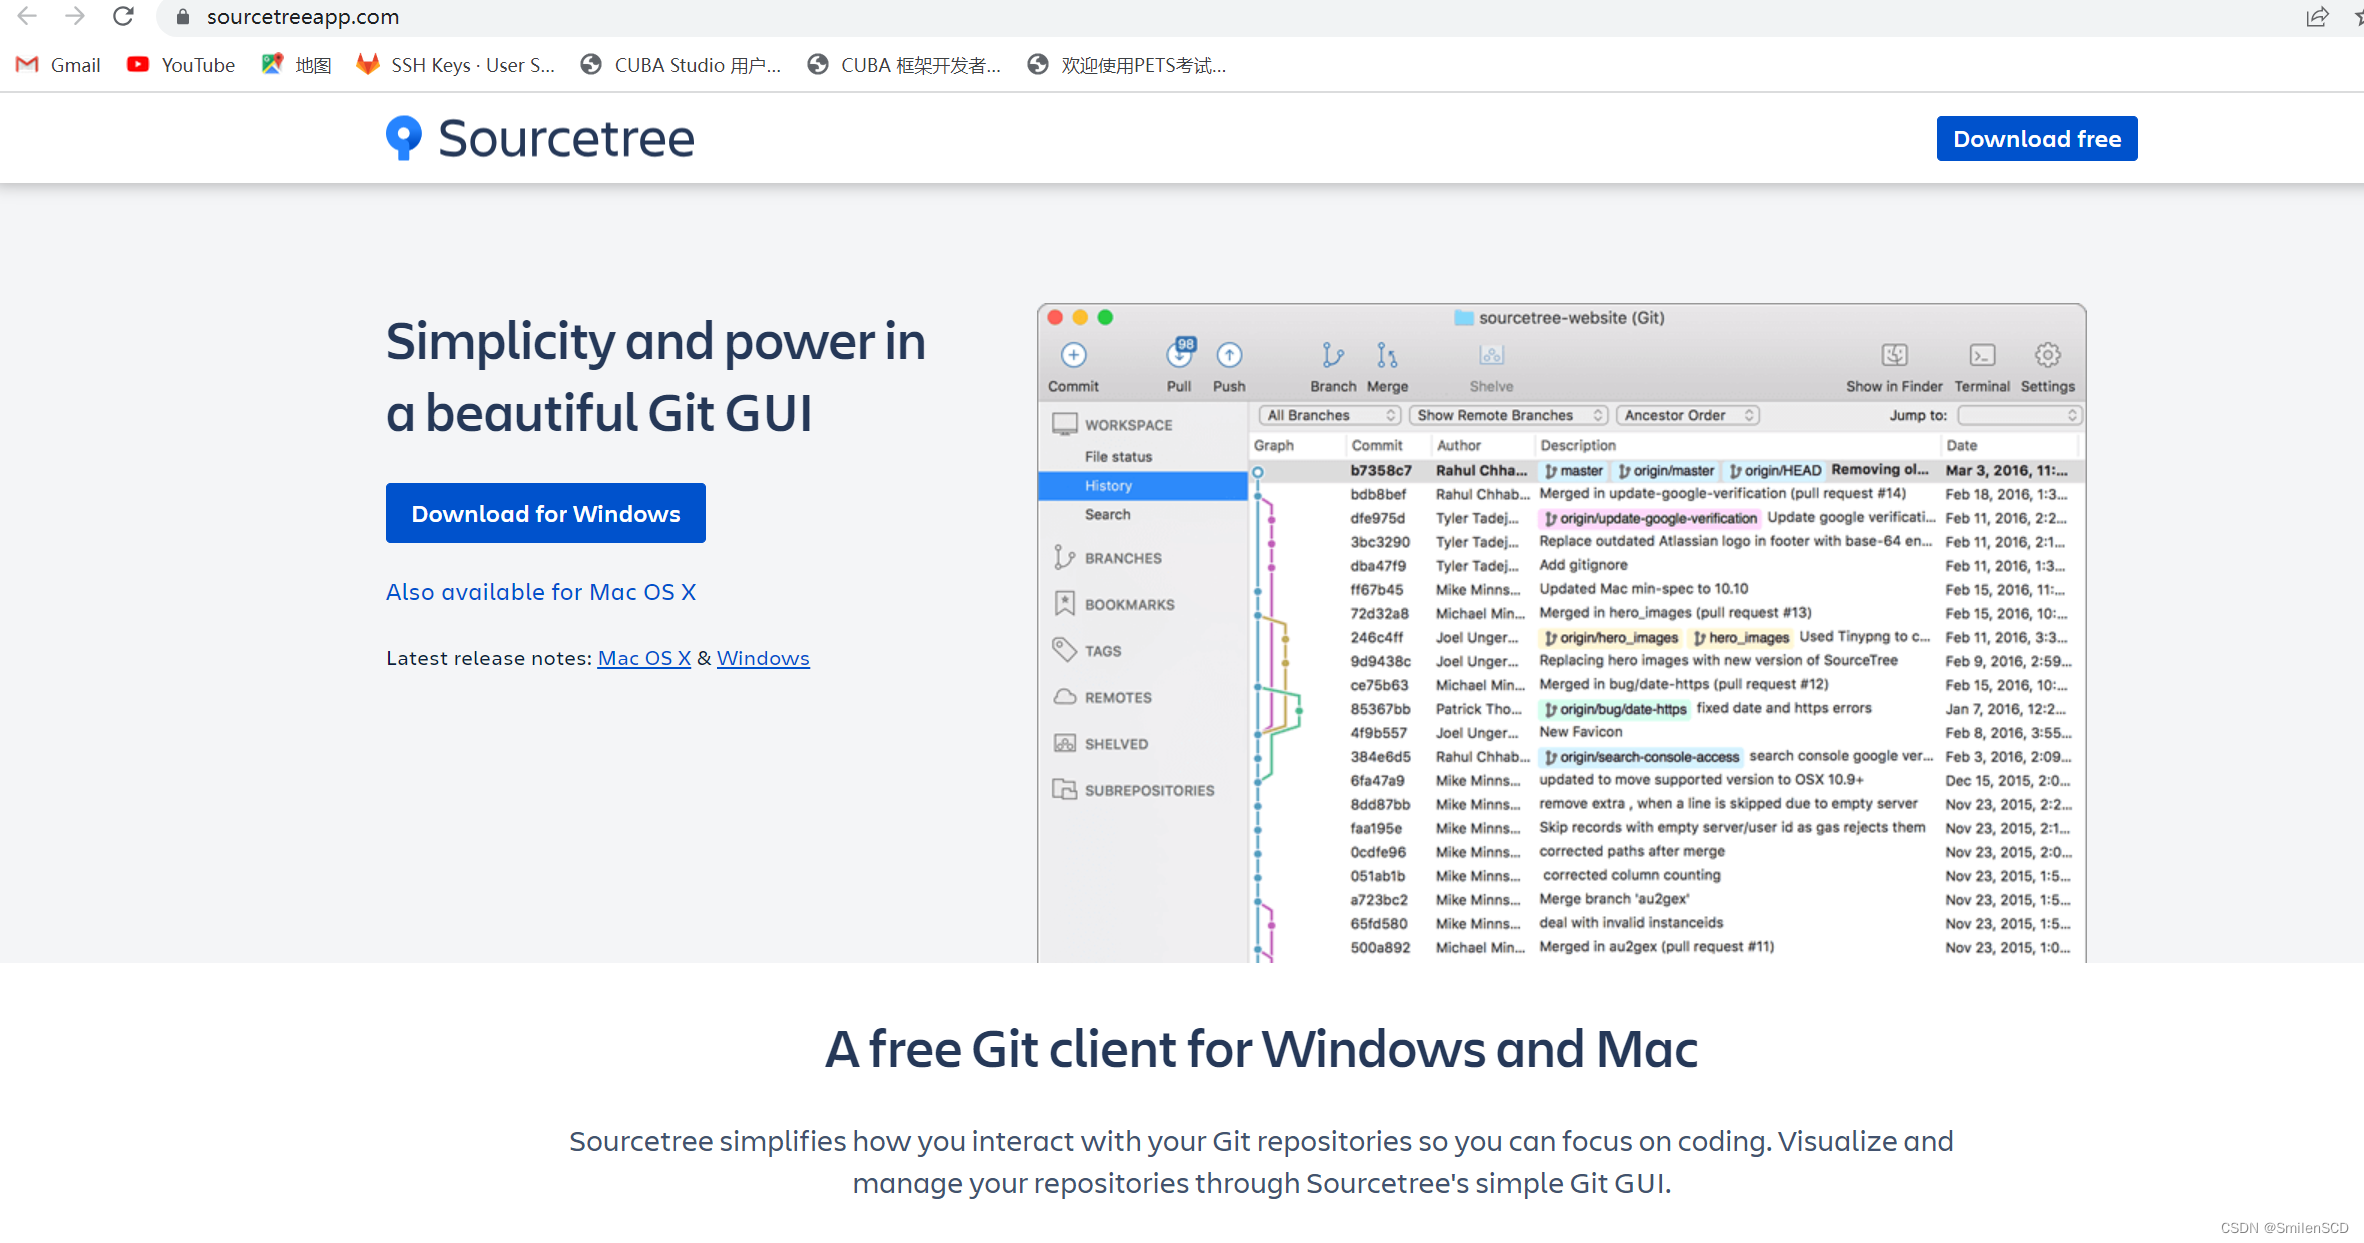Click the origin/HEAD branch label
Image resolution: width=2364 pixels, height=1243 pixels.
1776,470
